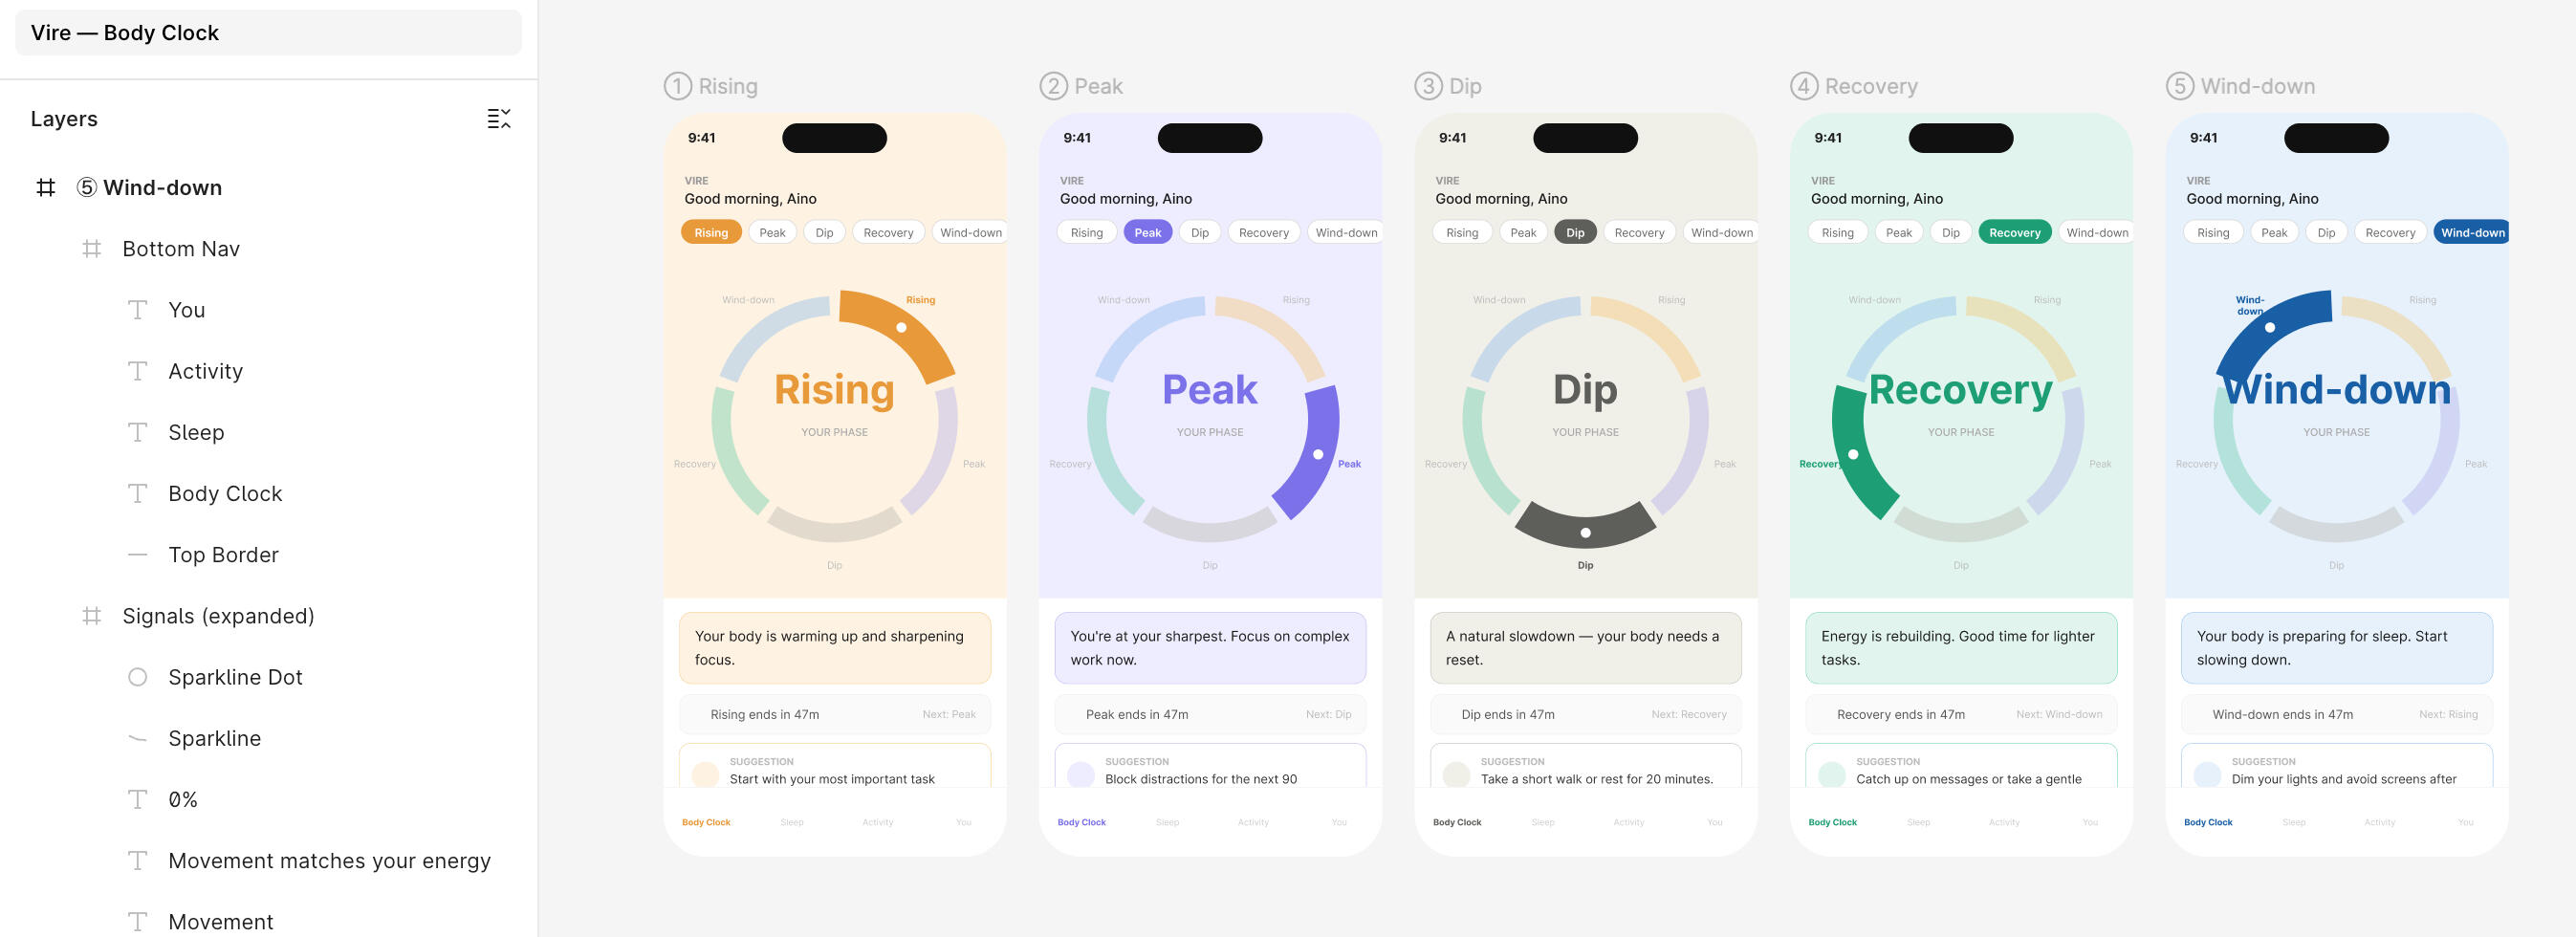Select the Movement matches your energy layer
Screen dimensions: 2576x937
[x=329, y=861]
